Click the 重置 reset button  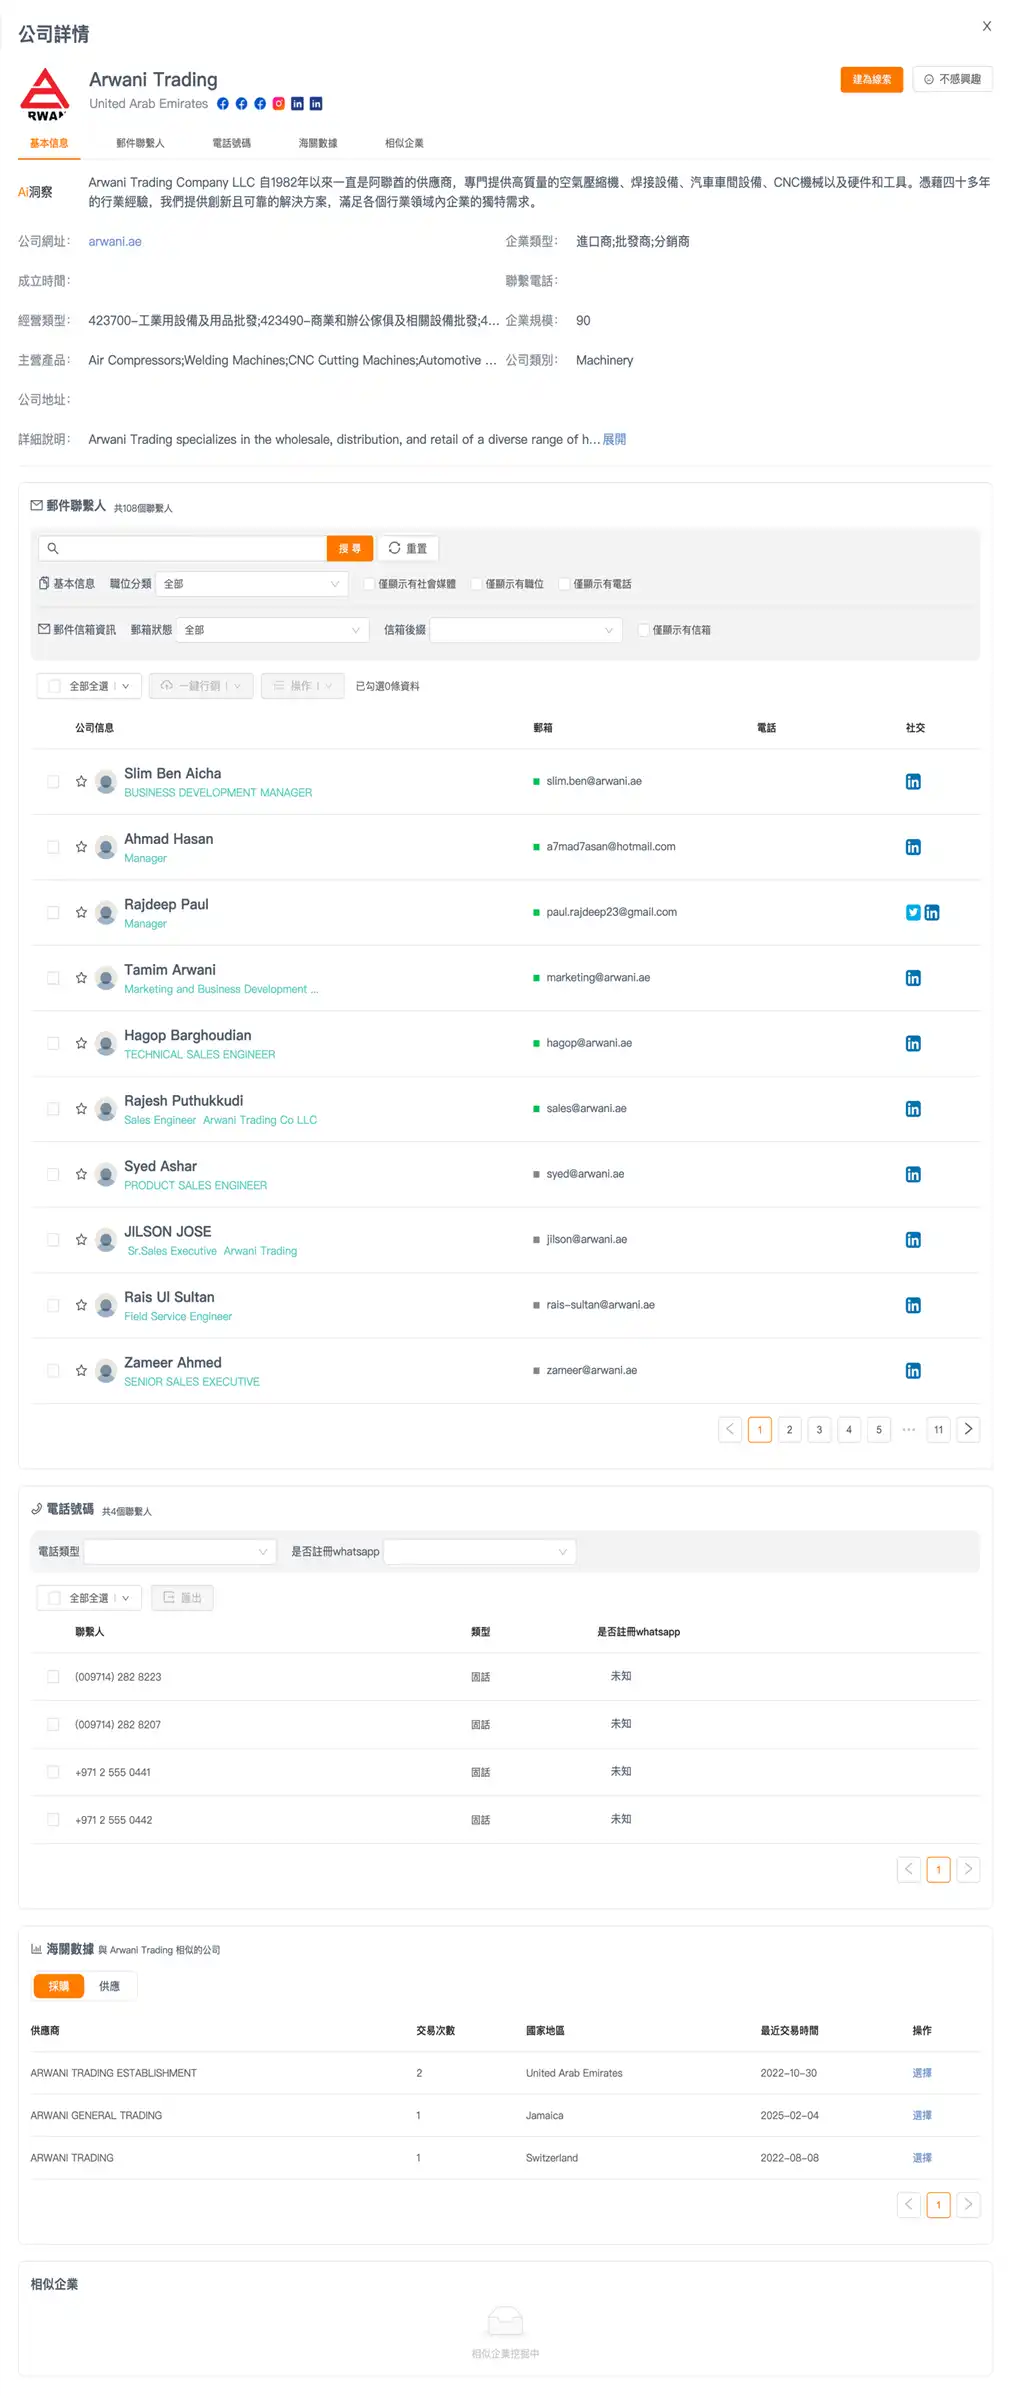(408, 548)
